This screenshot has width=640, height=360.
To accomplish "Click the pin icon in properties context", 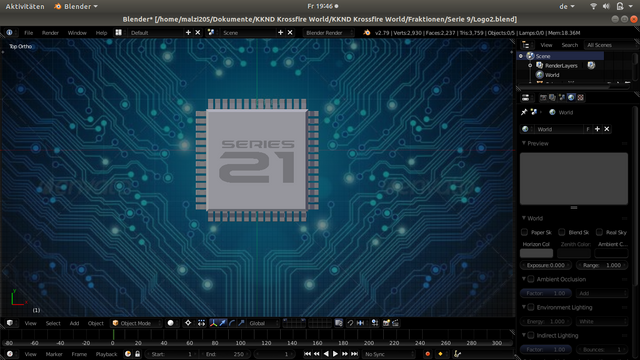I will [x=524, y=112].
